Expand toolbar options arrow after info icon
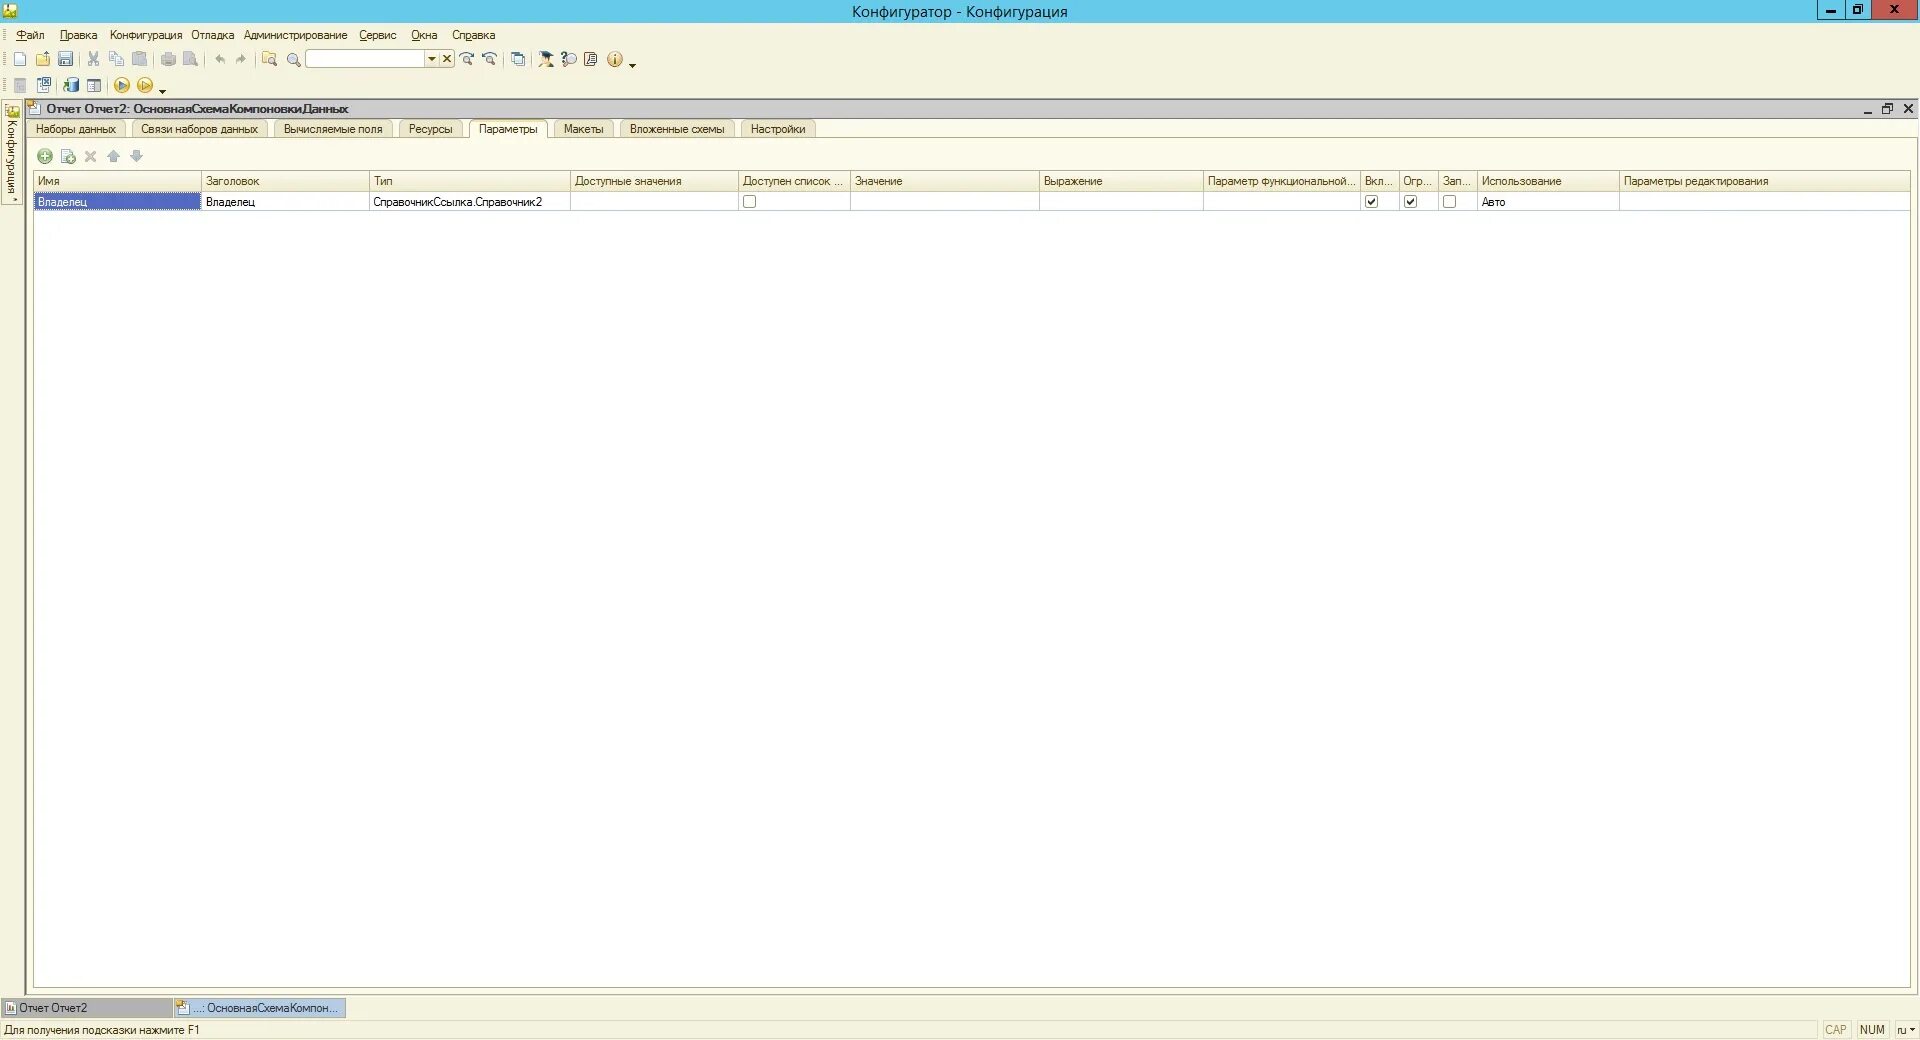Image resolution: width=1920 pixels, height=1040 pixels. point(633,65)
